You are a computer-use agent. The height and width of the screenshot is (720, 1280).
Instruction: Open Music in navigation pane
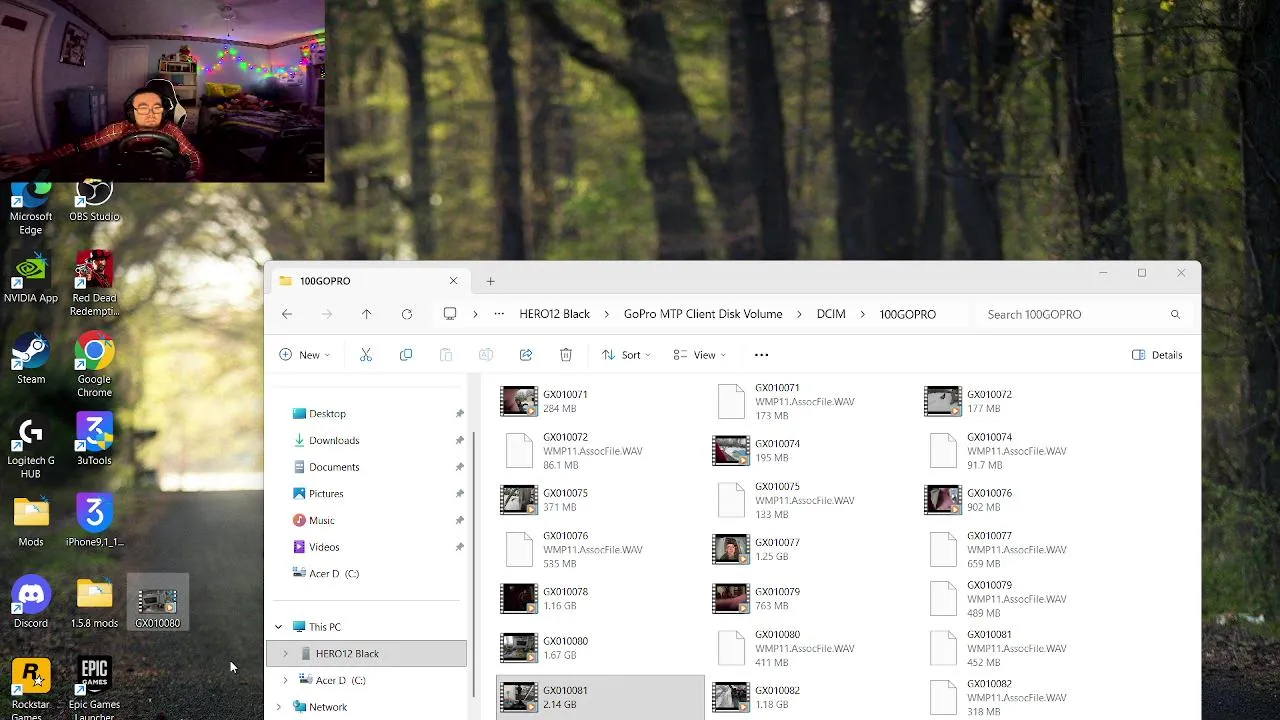click(x=322, y=521)
